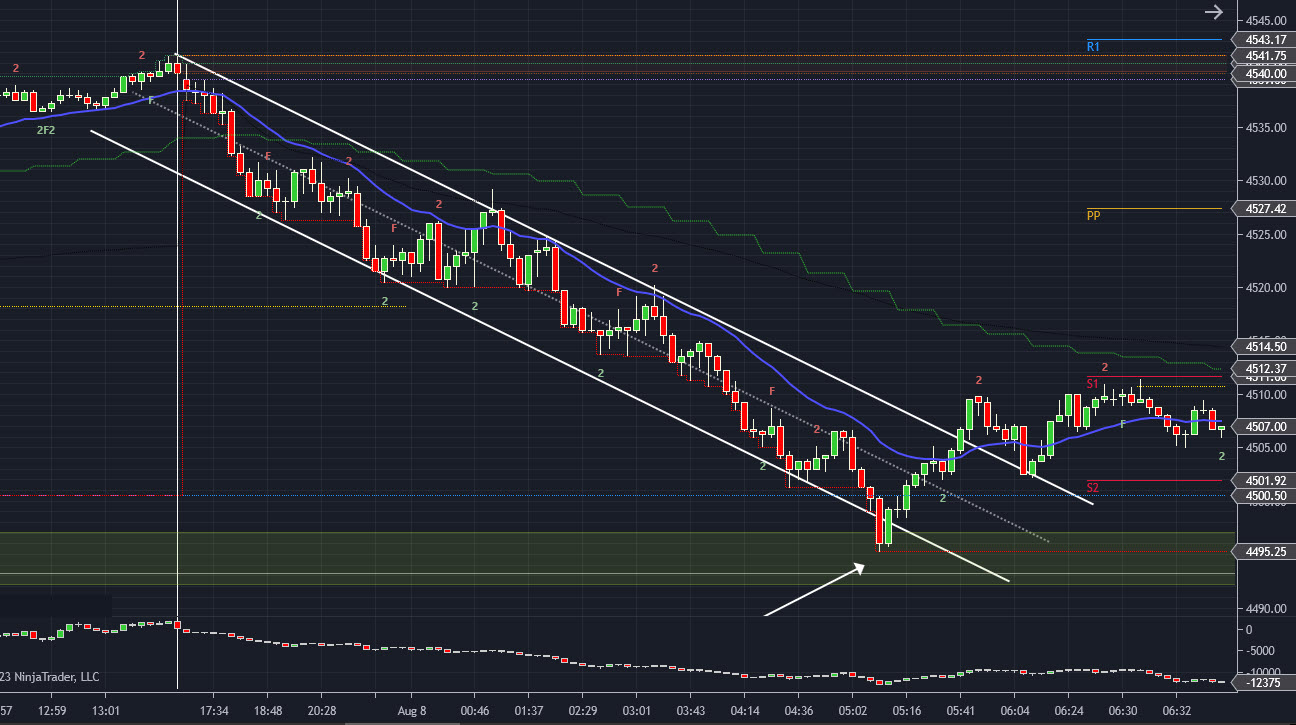
Task: Click the R1 pivot level label
Action: [x=1093, y=47]
